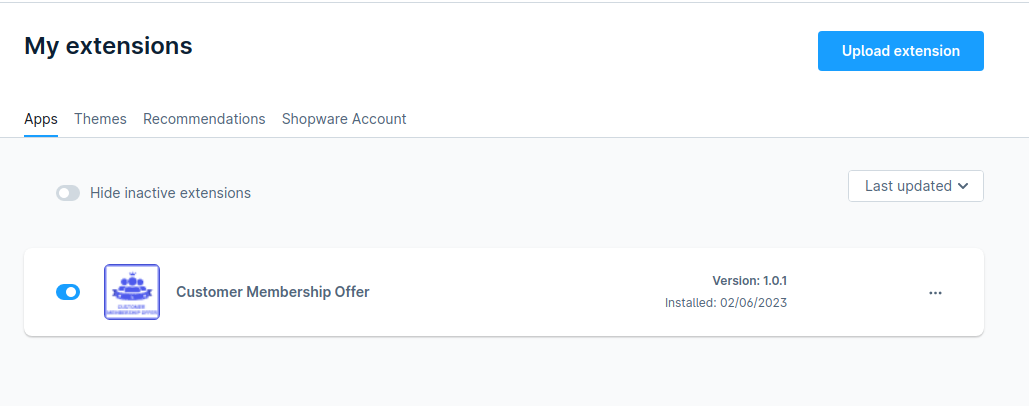Open the Last updated sorting dropdown
This screenshot has height=406, width=1029.
(915, 186)
